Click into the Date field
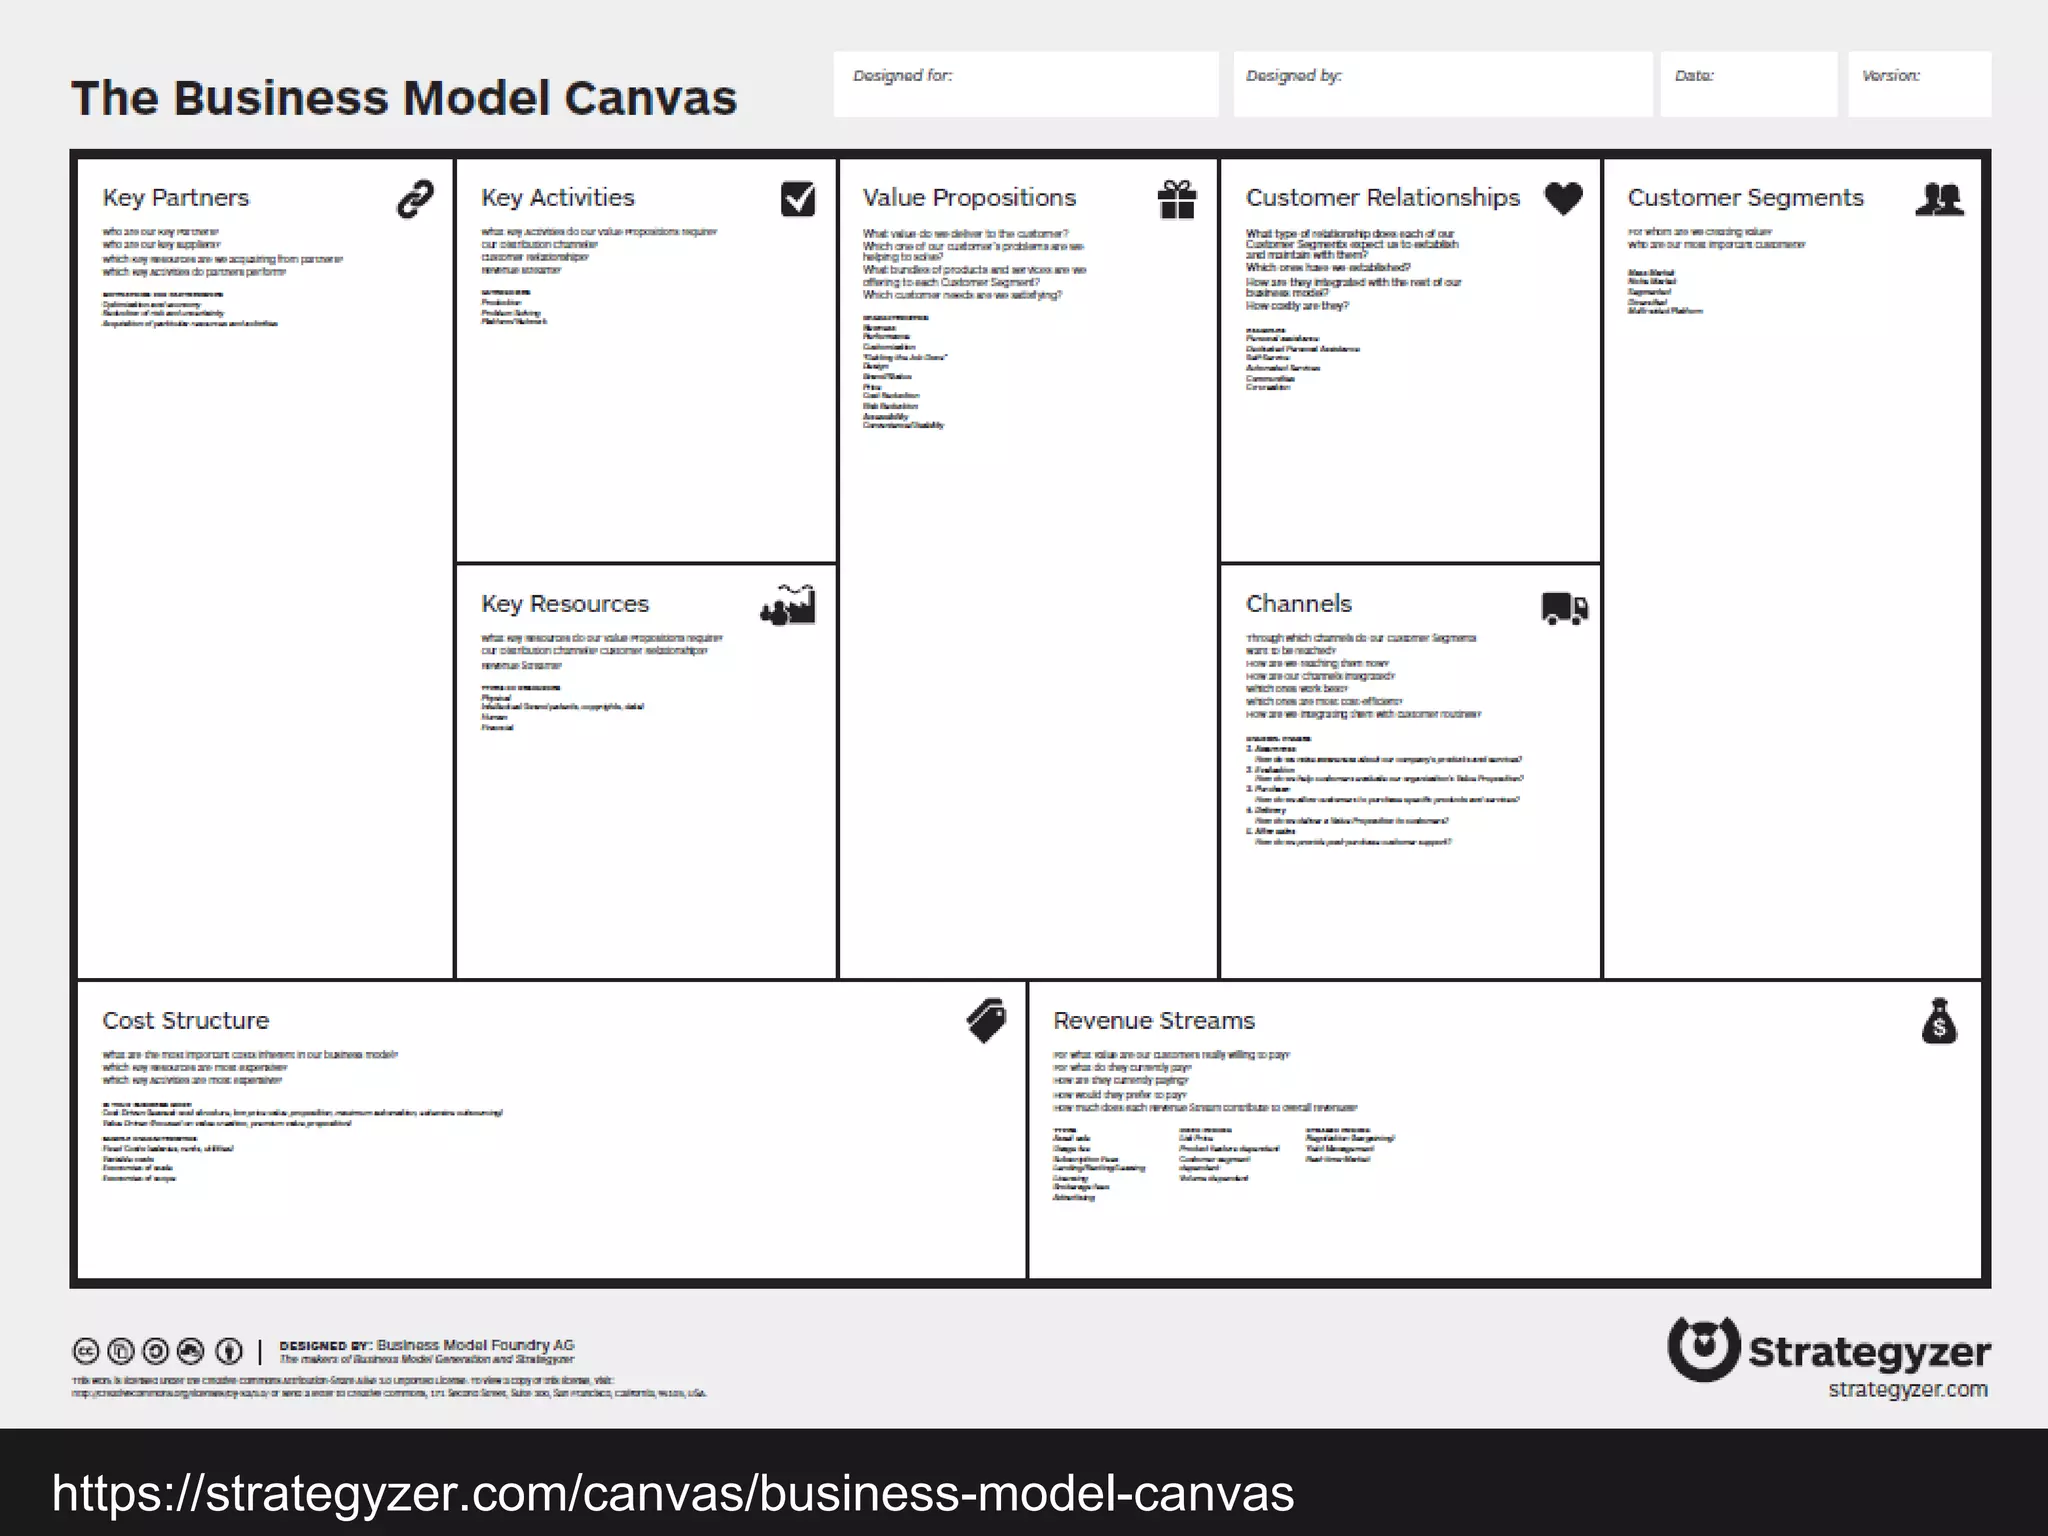The image size is (2048, 1536). click(1749, 84)
